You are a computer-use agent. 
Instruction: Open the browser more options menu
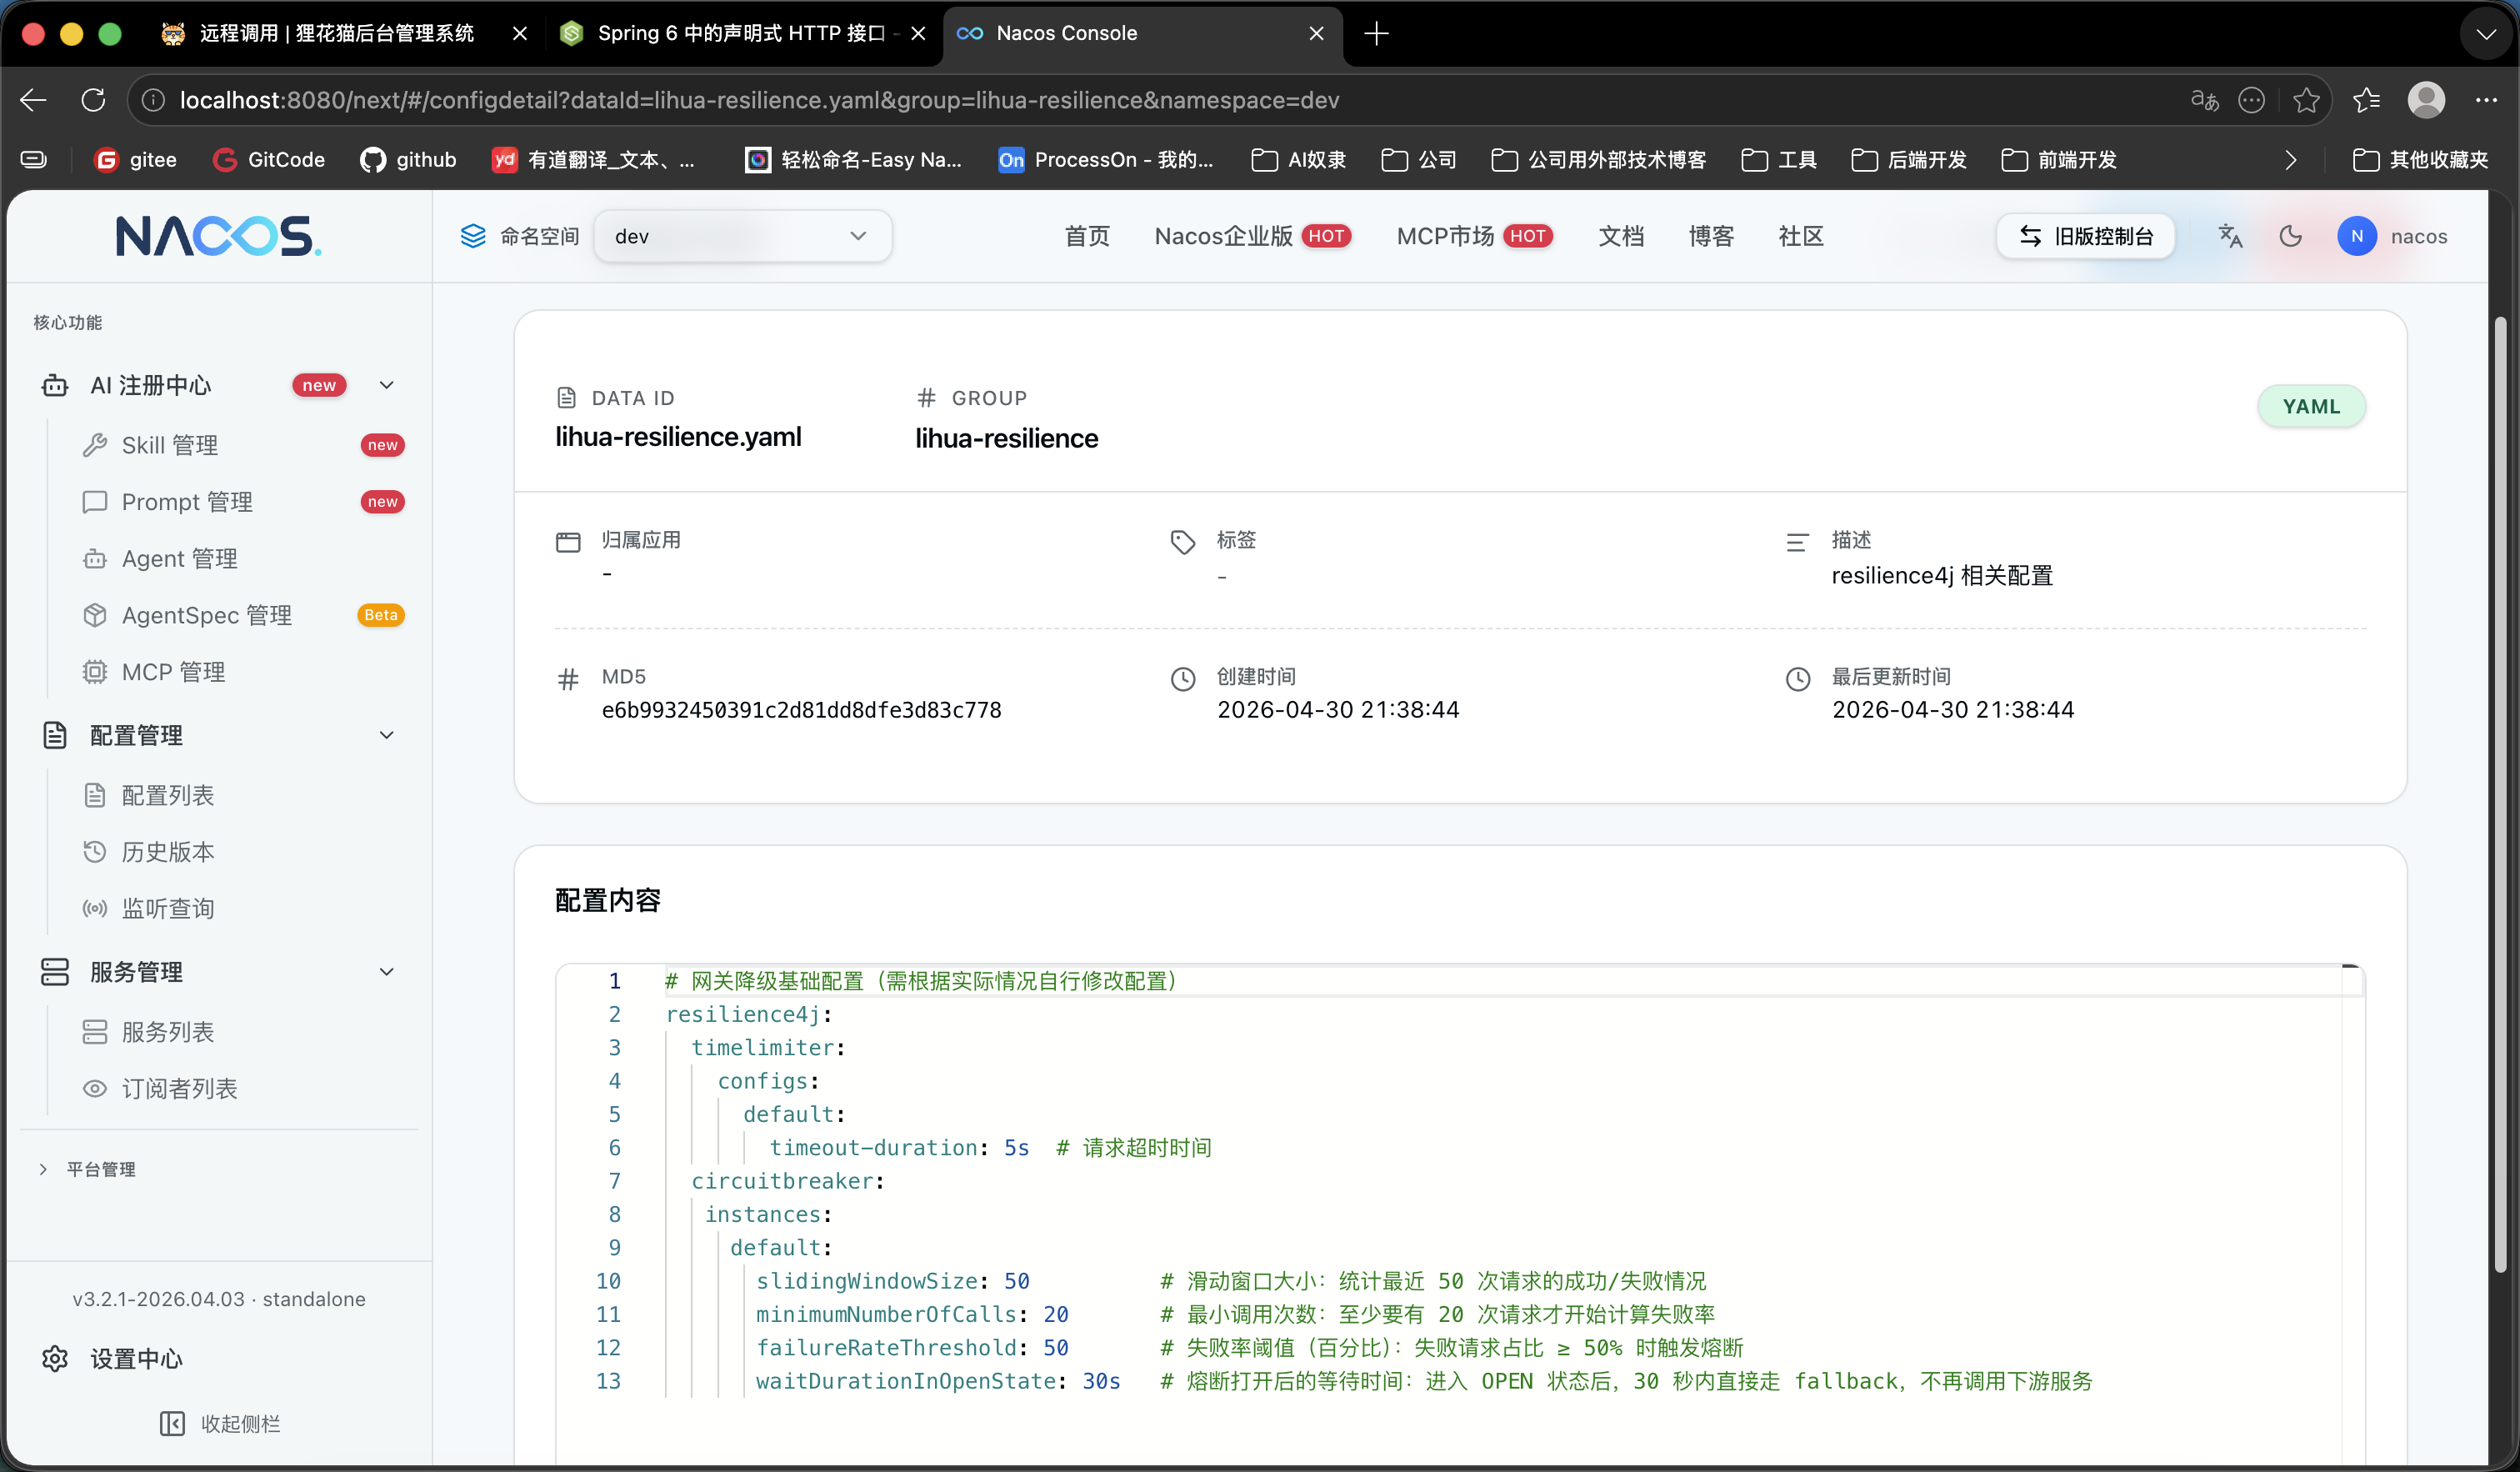pos(2487,100)
